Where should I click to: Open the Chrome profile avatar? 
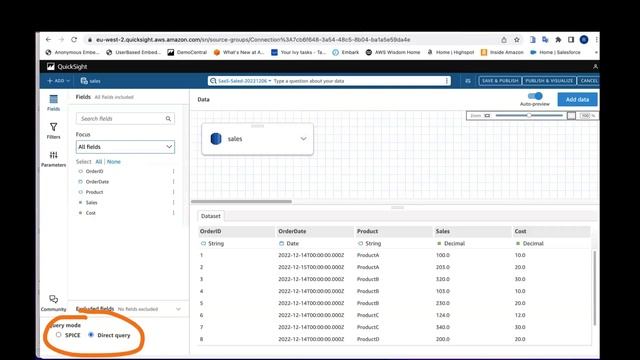pos(584,40)
